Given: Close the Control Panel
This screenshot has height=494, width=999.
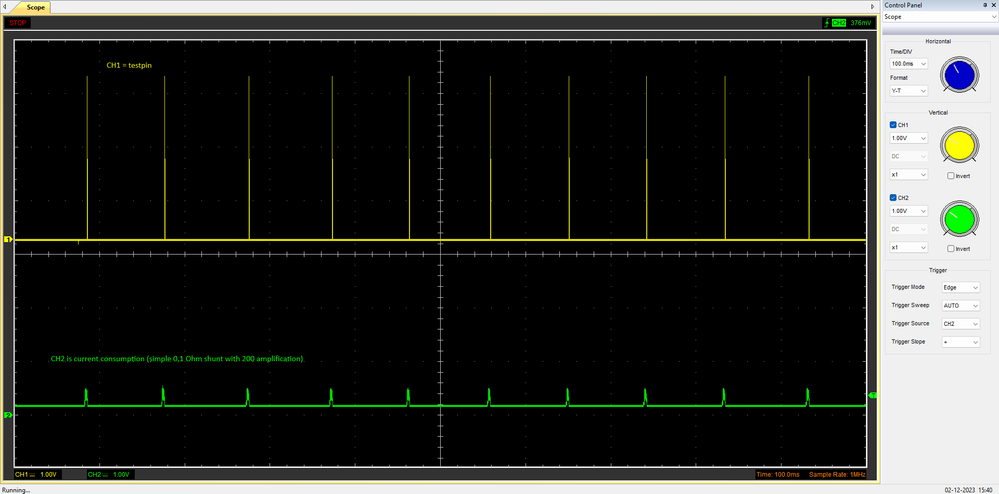Looking at the screenshot, I should click(993, 5).
